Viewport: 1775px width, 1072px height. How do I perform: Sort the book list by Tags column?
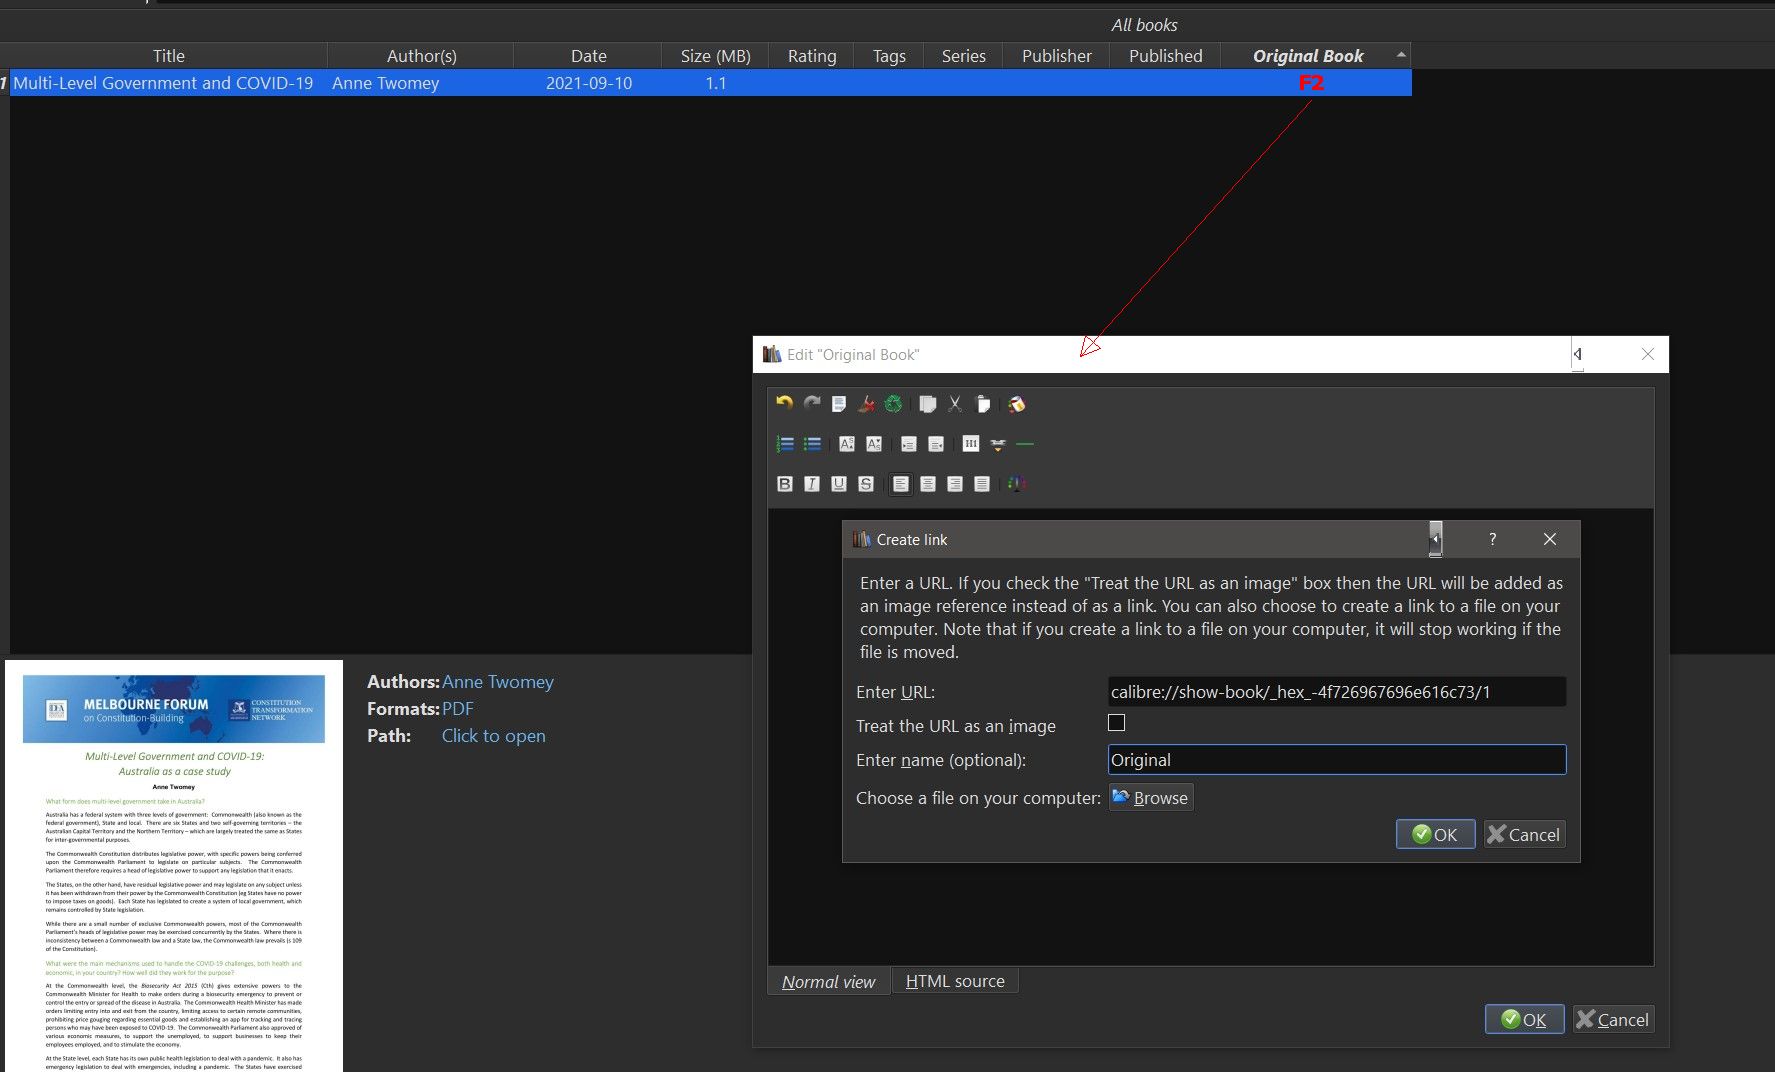889,56
